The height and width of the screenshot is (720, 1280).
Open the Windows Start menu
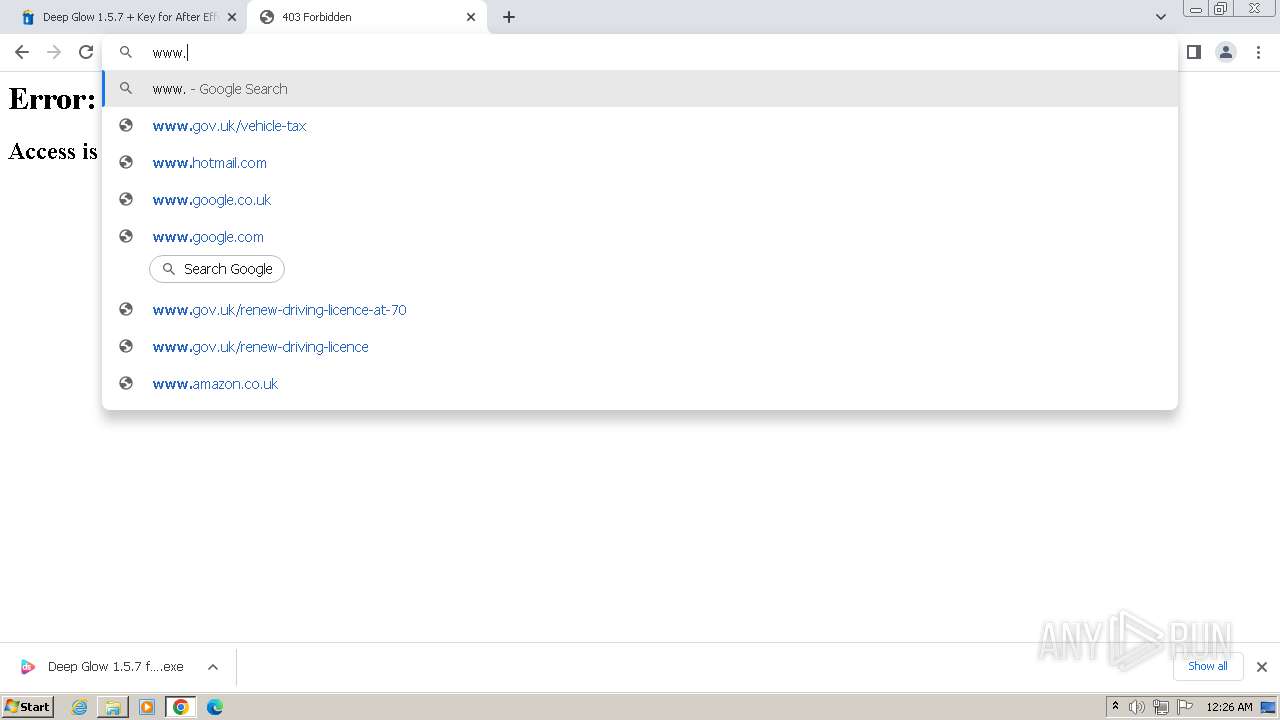pyautogui.click(x=28, y=706)
